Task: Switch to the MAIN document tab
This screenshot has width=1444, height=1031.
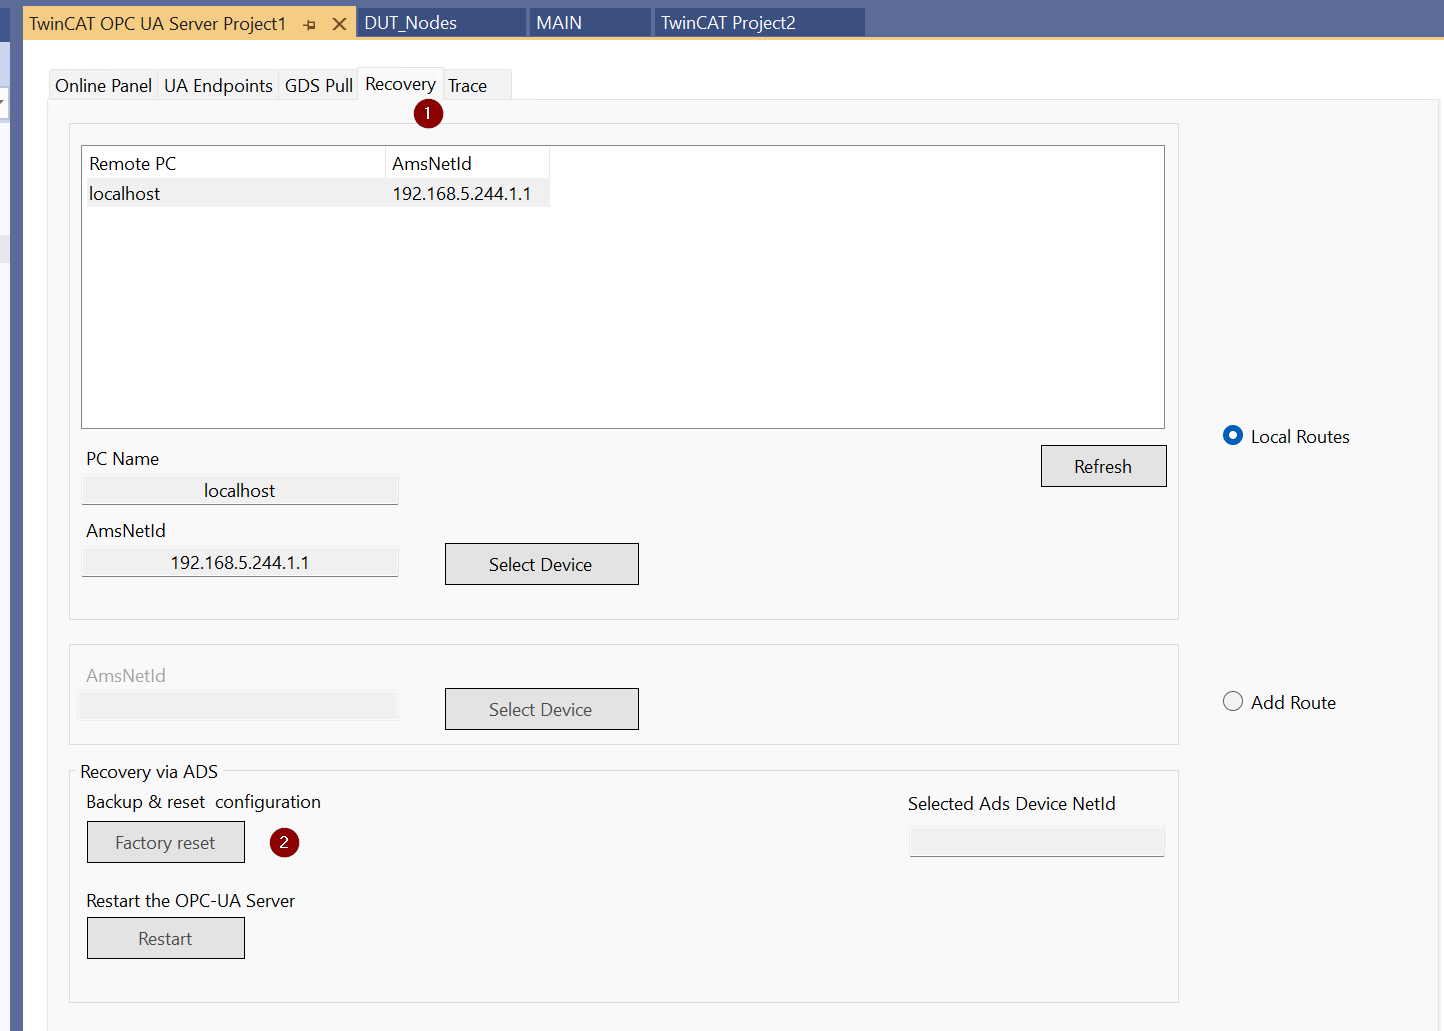Action: point(590,23)
